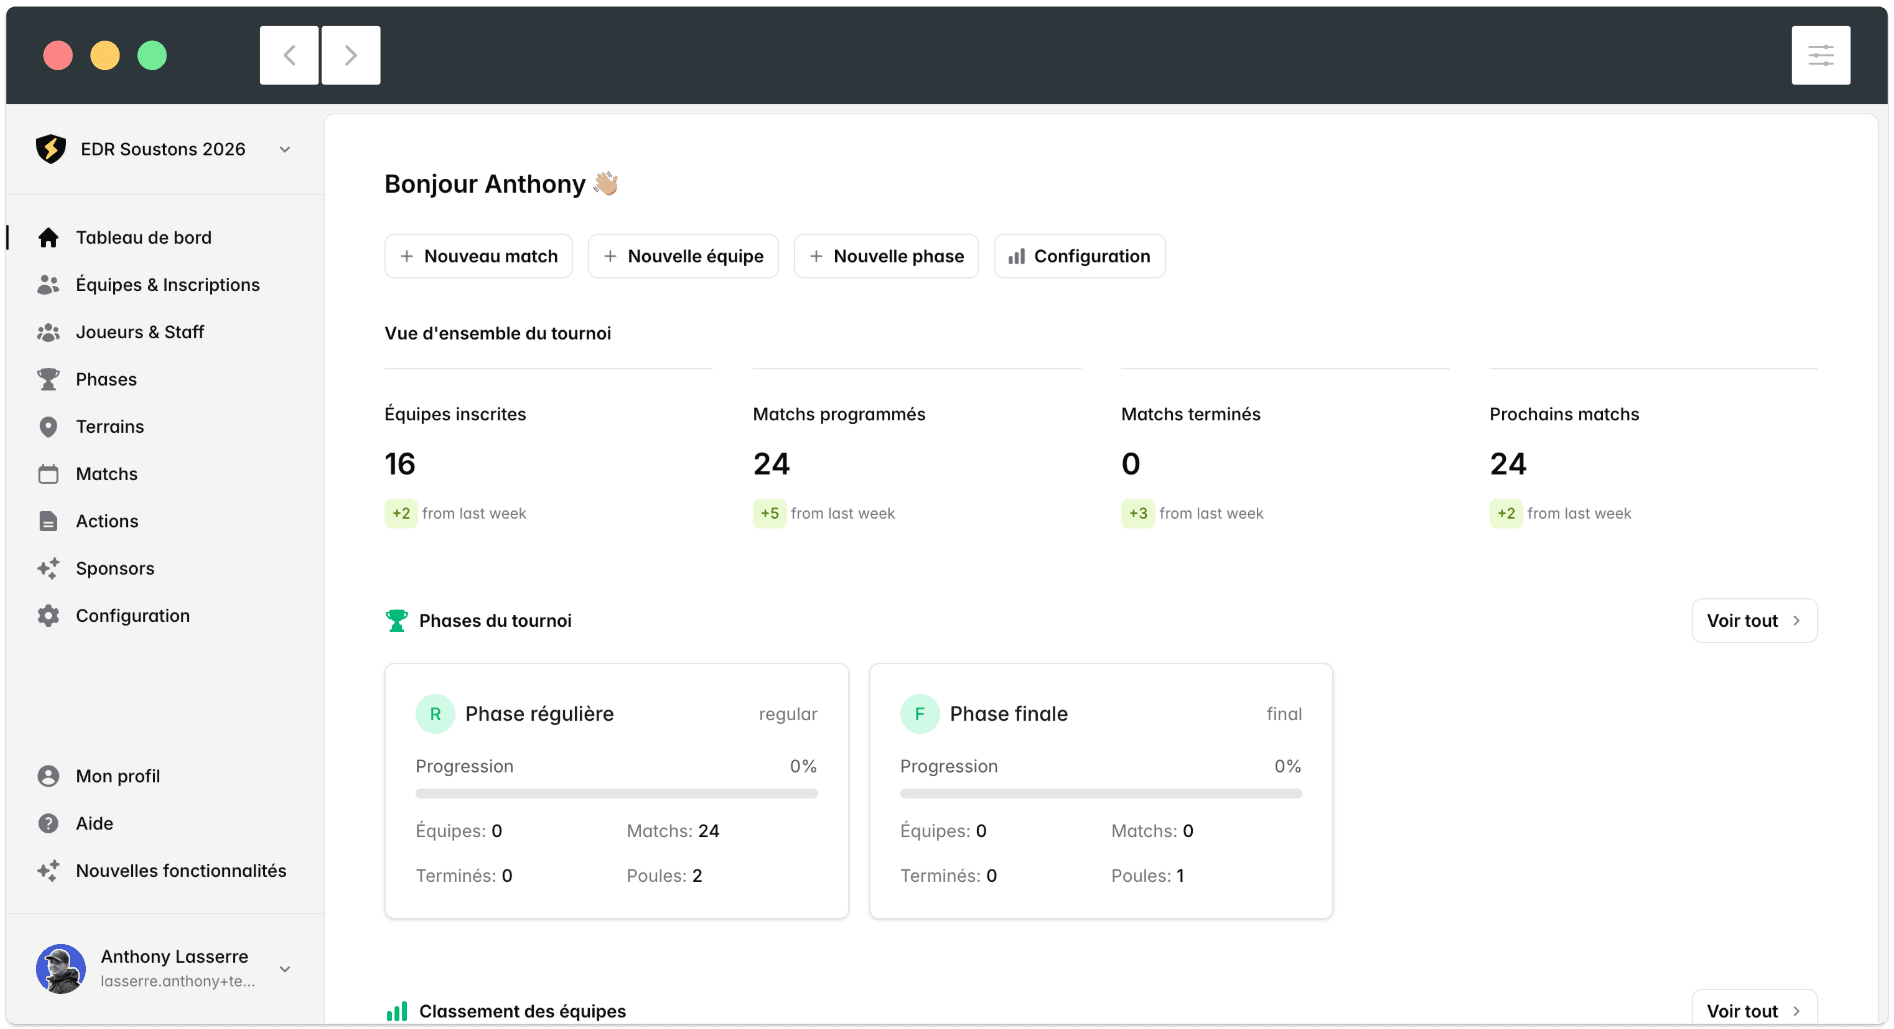Viewport: 1894px width, 1029px height.
Task: Open Équipes & Inscriptions in the sidebar
Action: (x=168, y=285)
